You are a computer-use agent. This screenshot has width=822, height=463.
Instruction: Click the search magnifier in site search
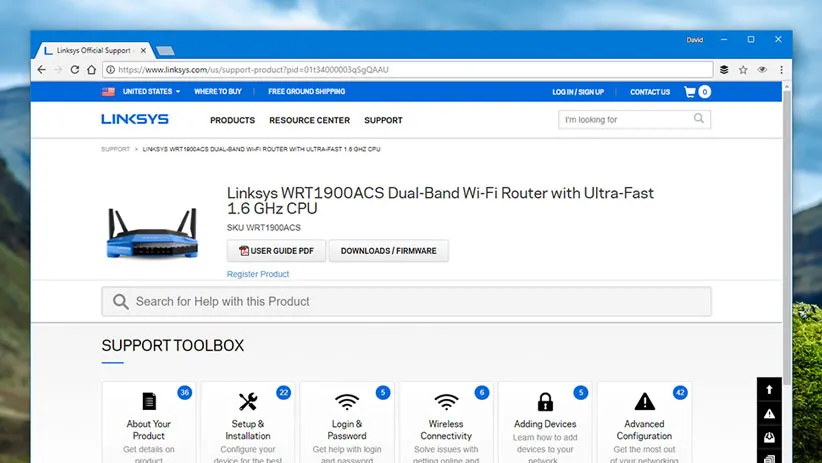pyautogui.click(x=699, y=119)
